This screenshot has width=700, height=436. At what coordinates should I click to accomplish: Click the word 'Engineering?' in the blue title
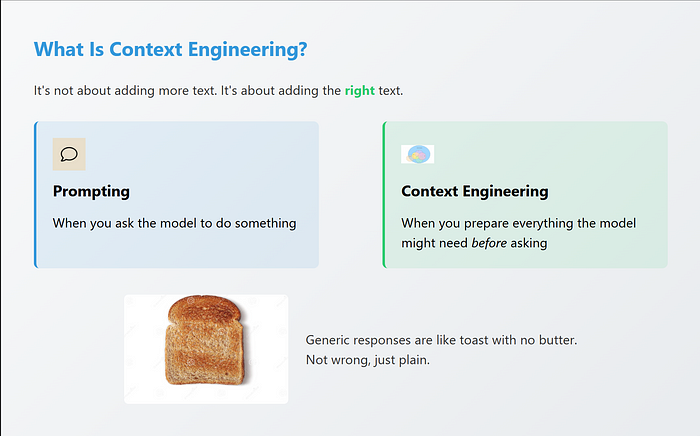click(248, 50)
